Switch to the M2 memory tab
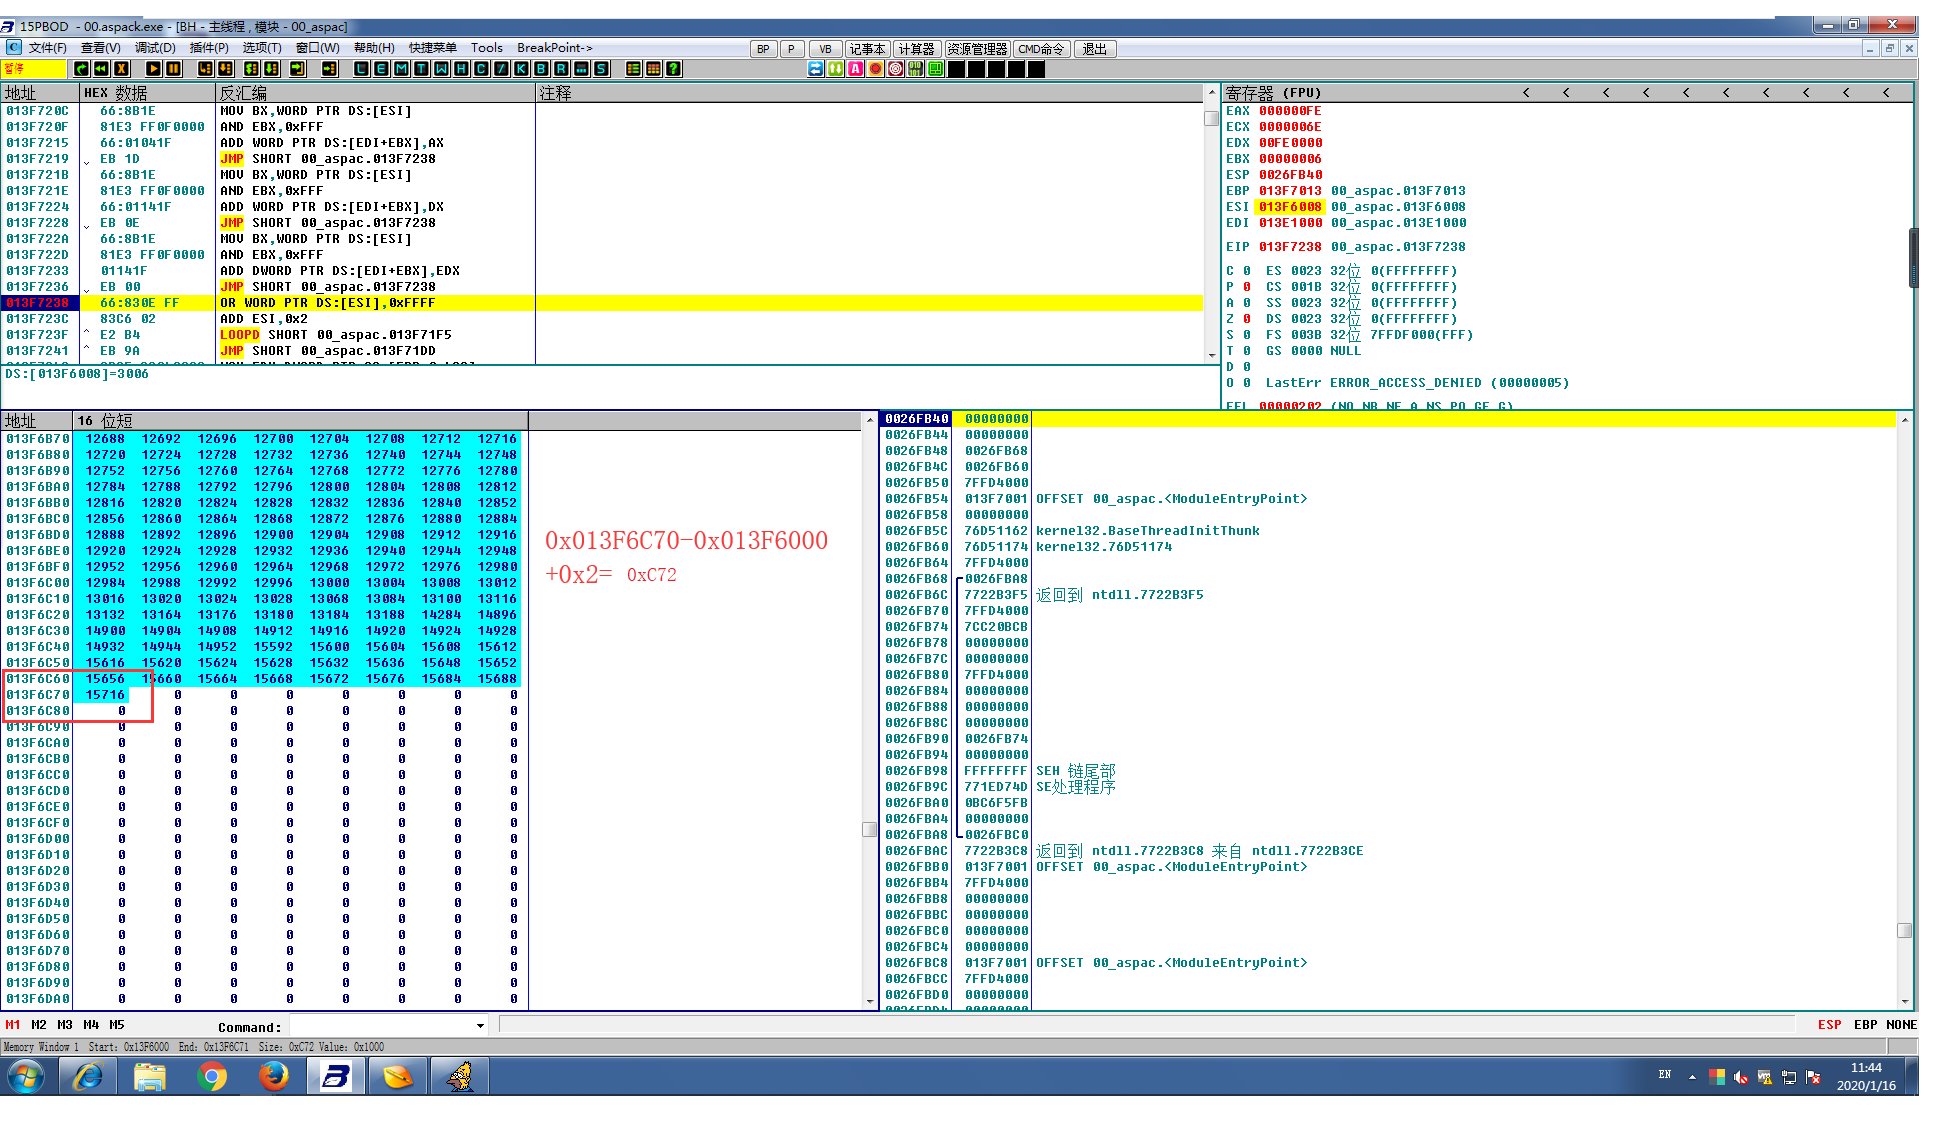Viewport: 1957px width, 1137px height. 39,1025
